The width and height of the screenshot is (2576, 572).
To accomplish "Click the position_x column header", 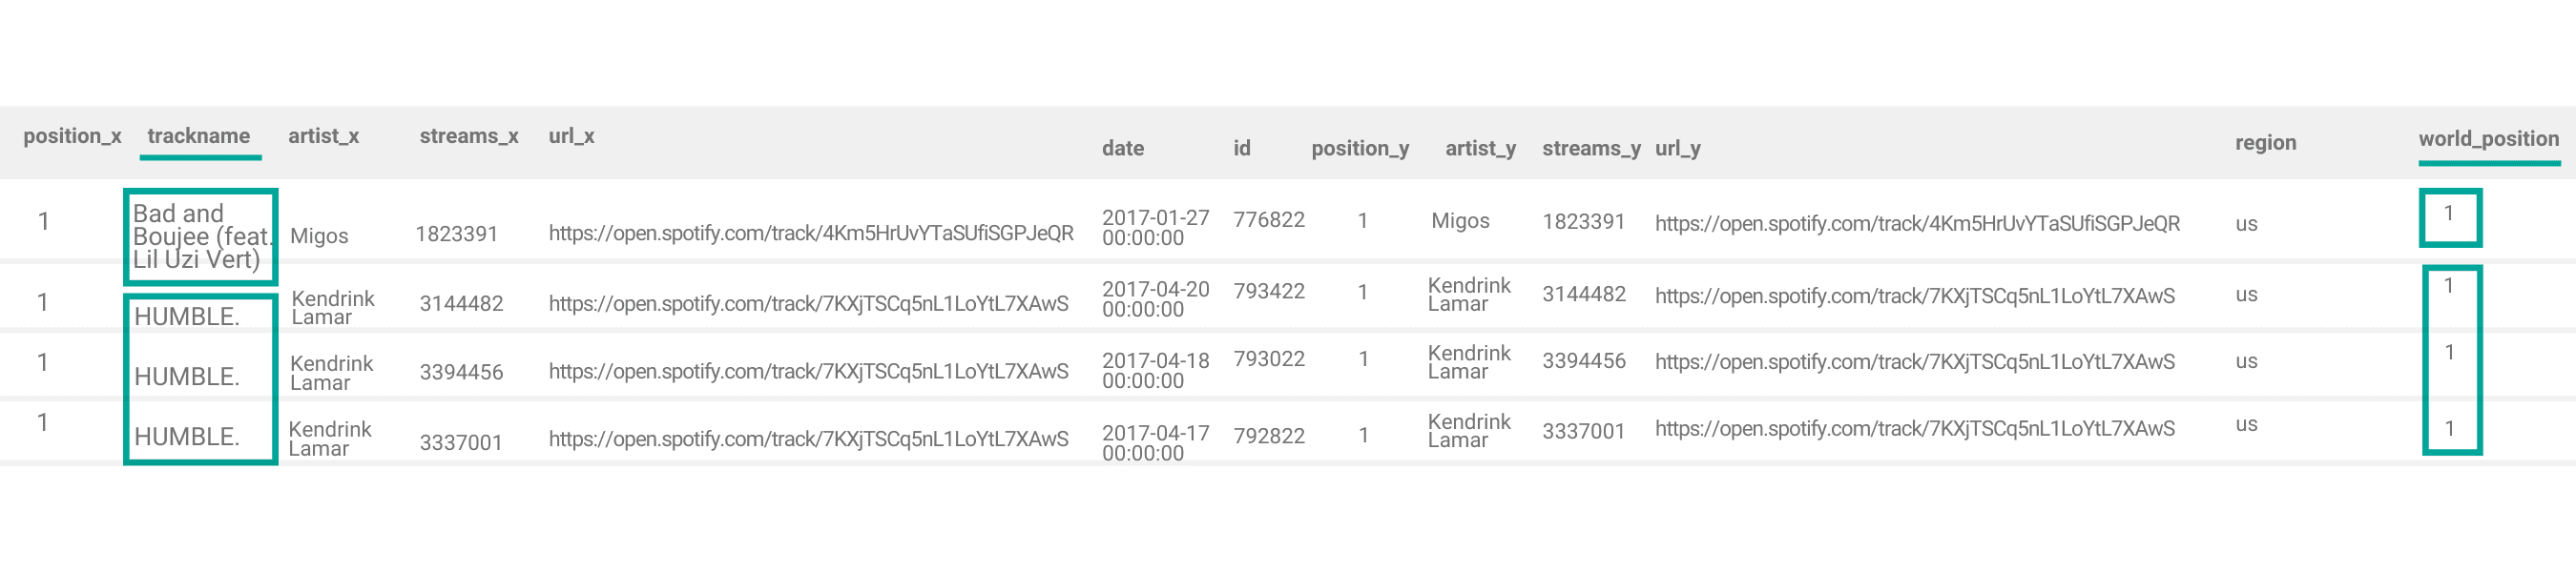I will (72, 136).
